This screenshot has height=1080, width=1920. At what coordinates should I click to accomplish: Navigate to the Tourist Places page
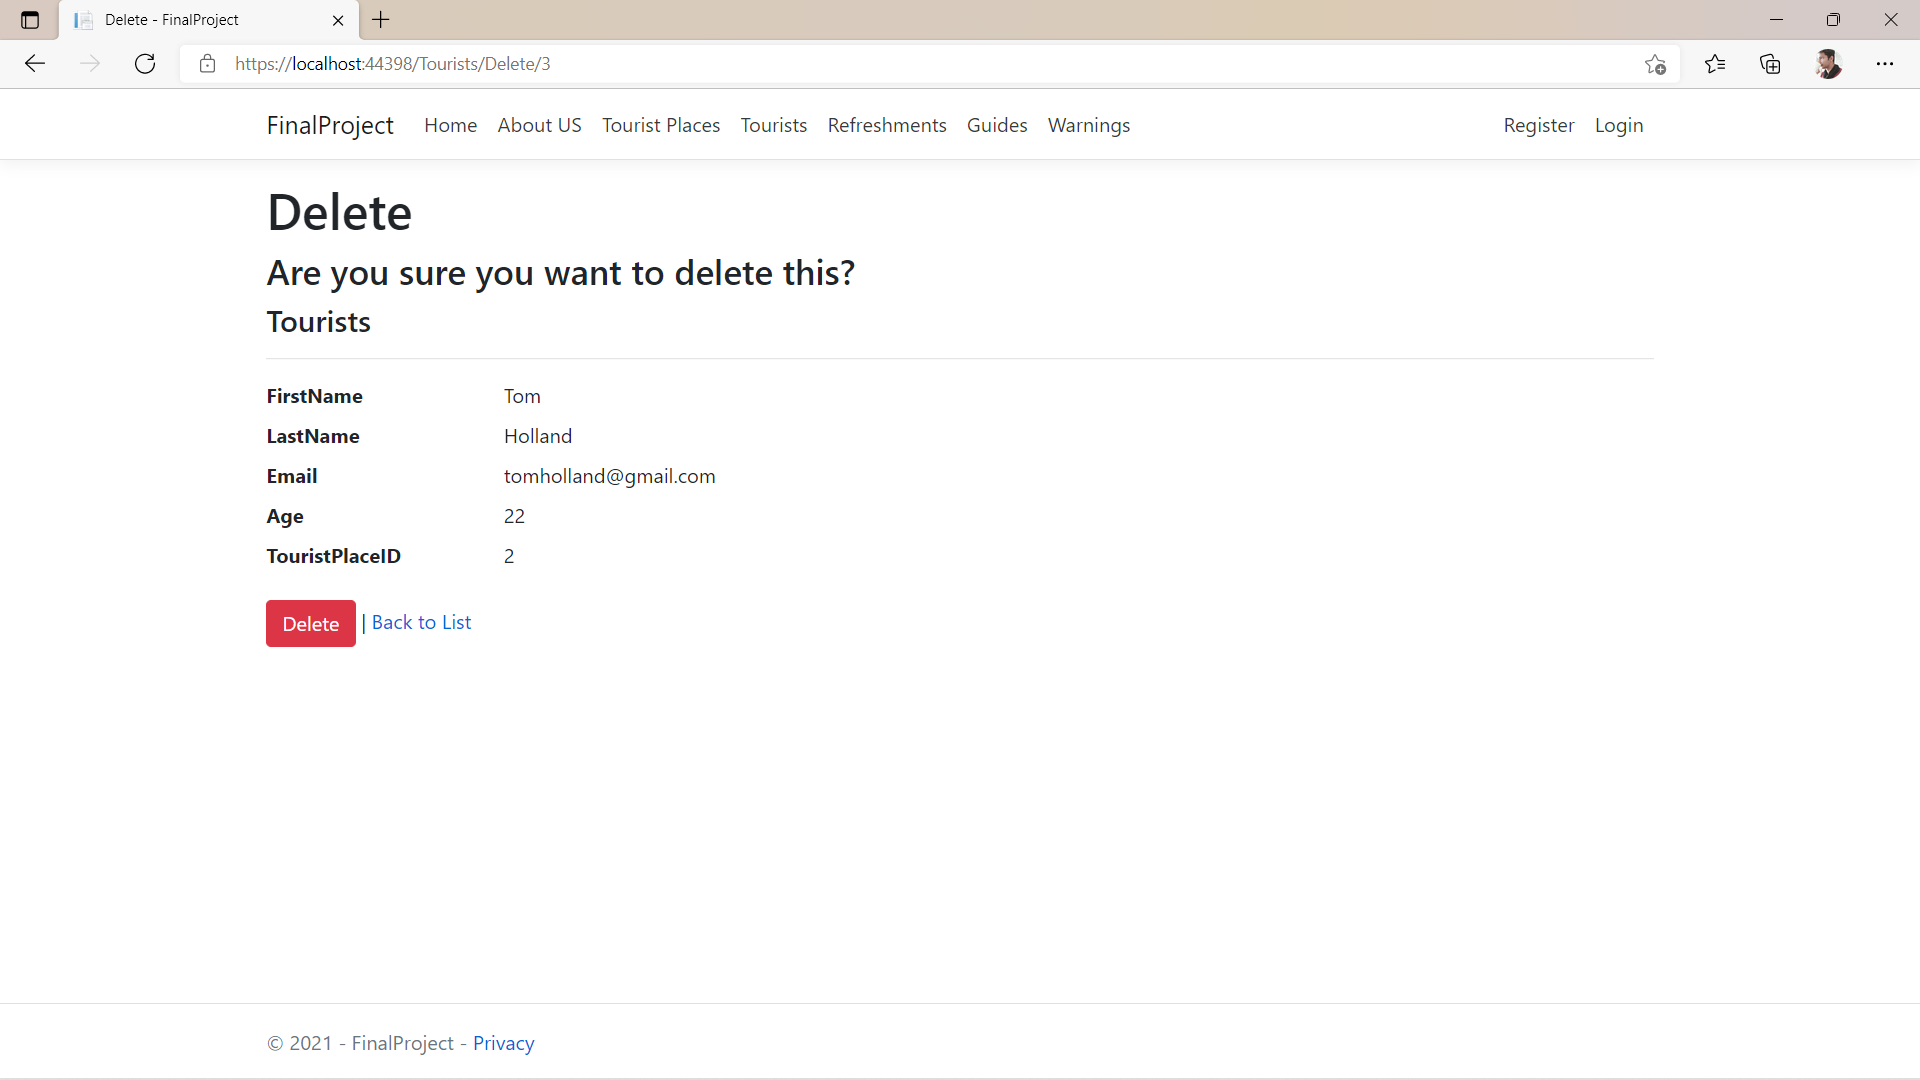pos(661,125)
